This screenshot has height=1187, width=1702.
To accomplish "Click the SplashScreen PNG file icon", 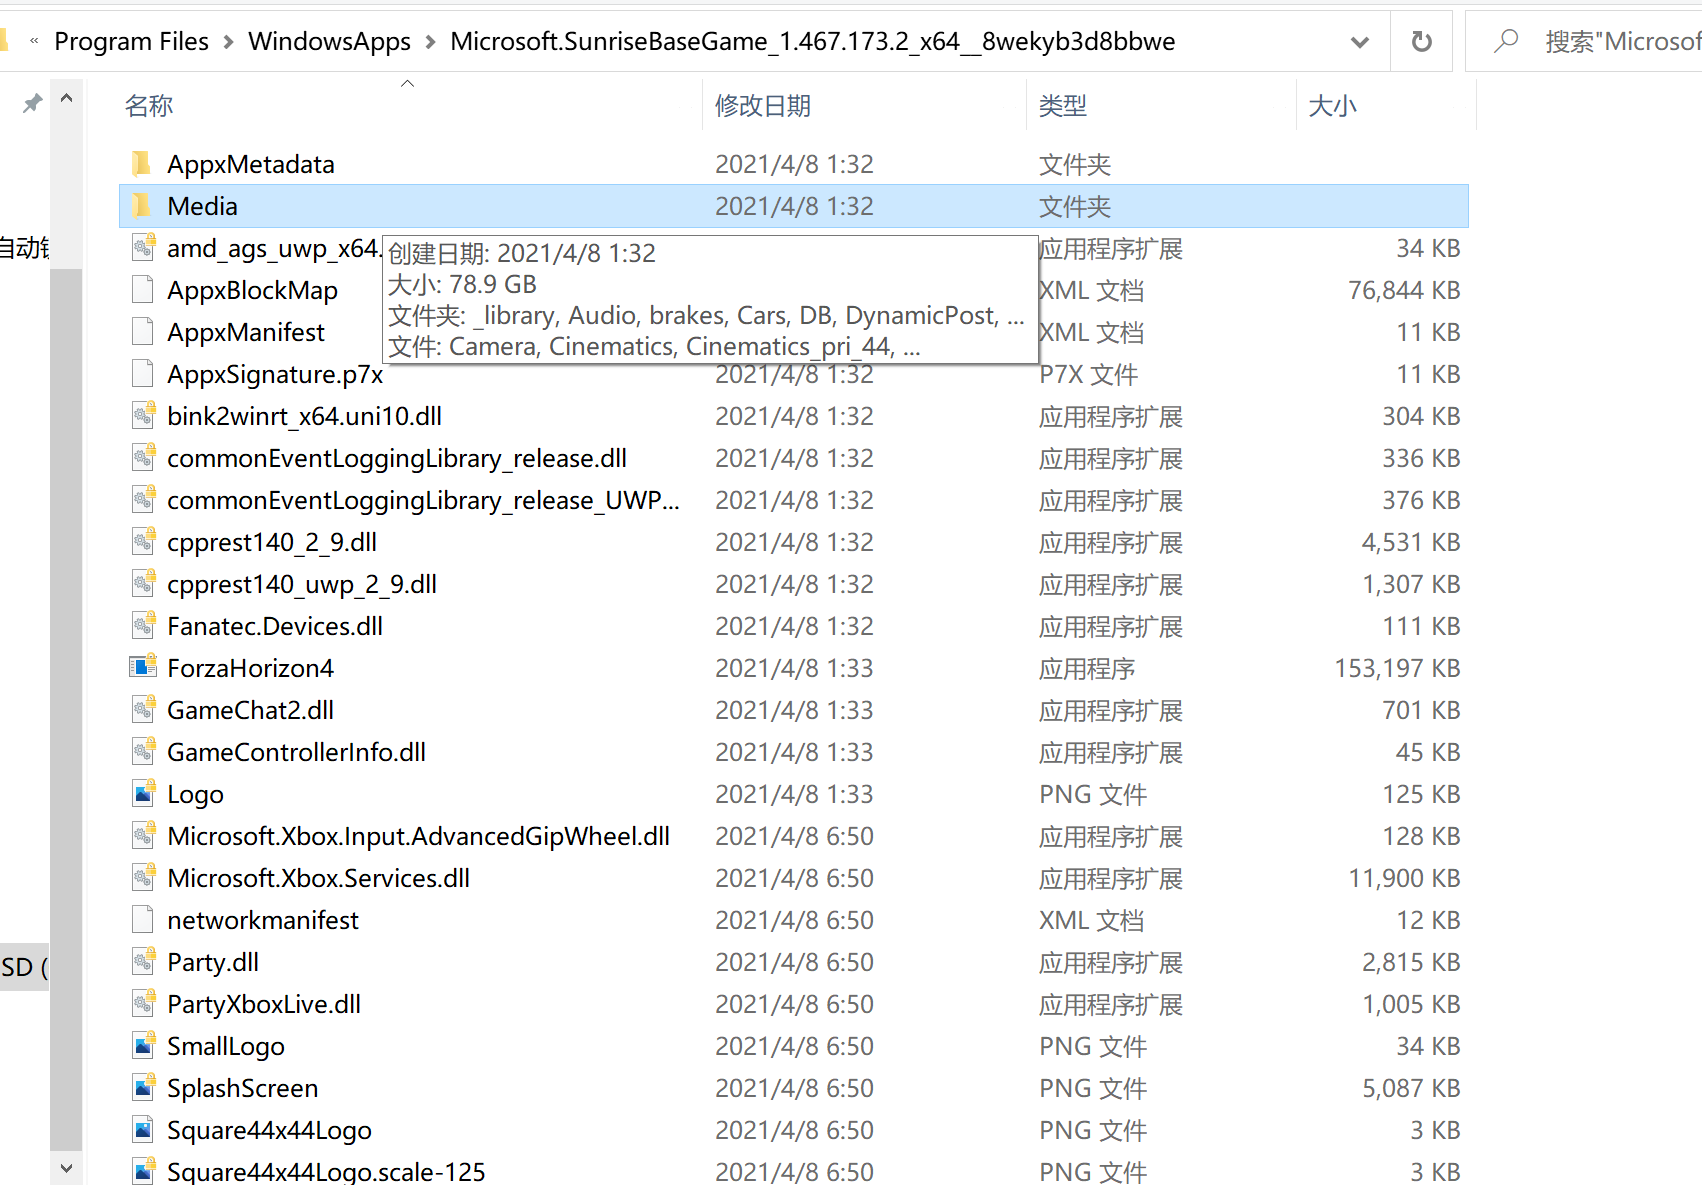I will [143, 1087].
